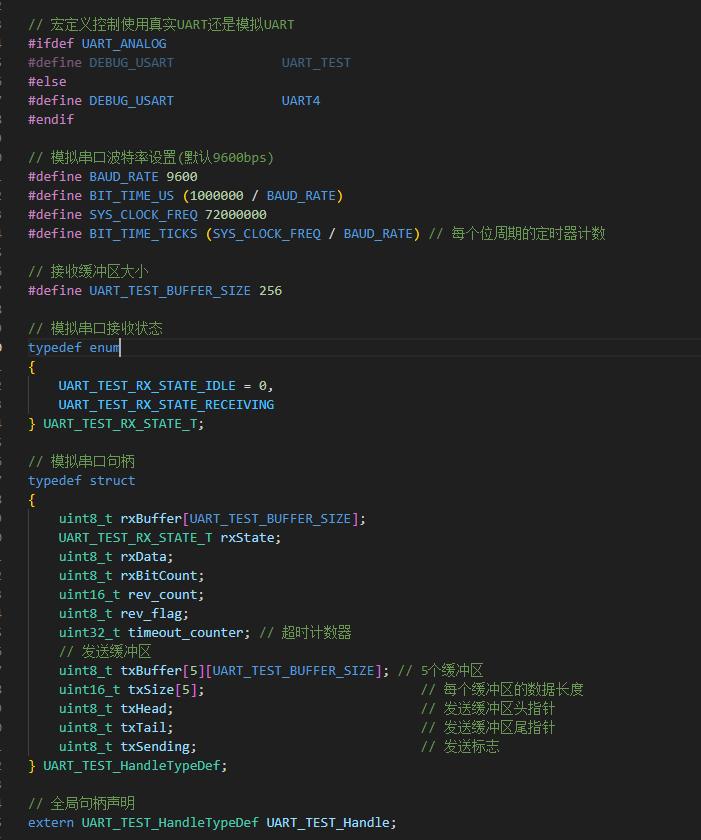
Task: Click the rxData field name
Action: tap(143, 557)
